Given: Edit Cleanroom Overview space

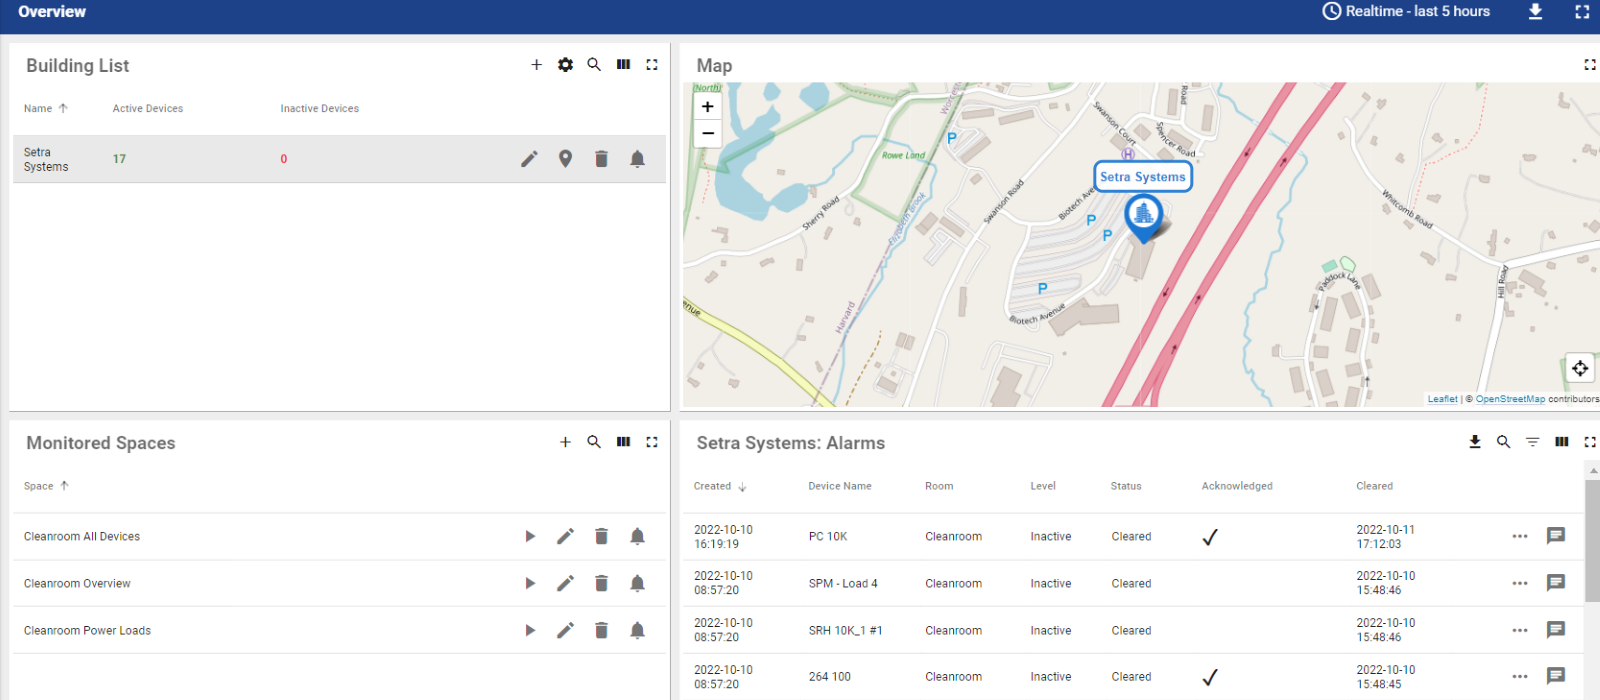Looking at the screenshot, I should (x=565, y=584).
